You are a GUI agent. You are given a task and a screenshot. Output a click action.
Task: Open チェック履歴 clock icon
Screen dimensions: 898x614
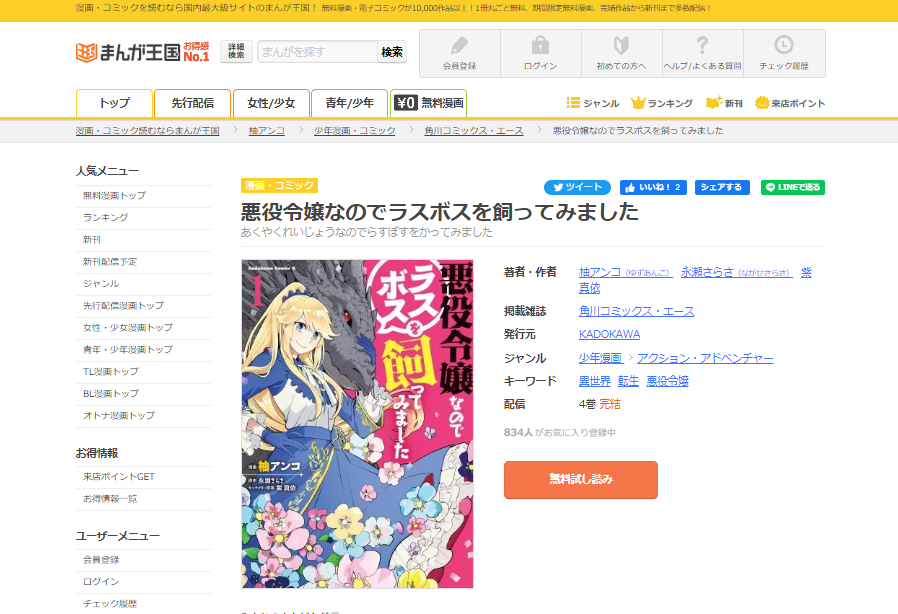(x=784, y=46)
